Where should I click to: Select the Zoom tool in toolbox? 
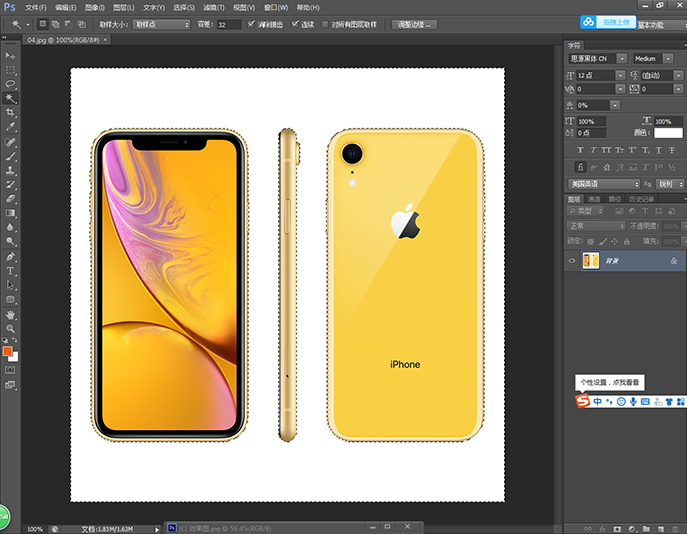pos(10,329)
